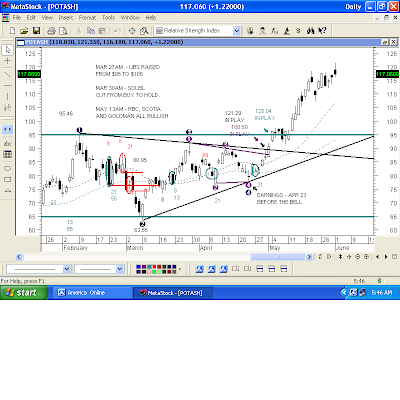Image resolution: width=400 pixels, height=400 pixels.
Task: Click the Copy icon
Action: [91, 31]
